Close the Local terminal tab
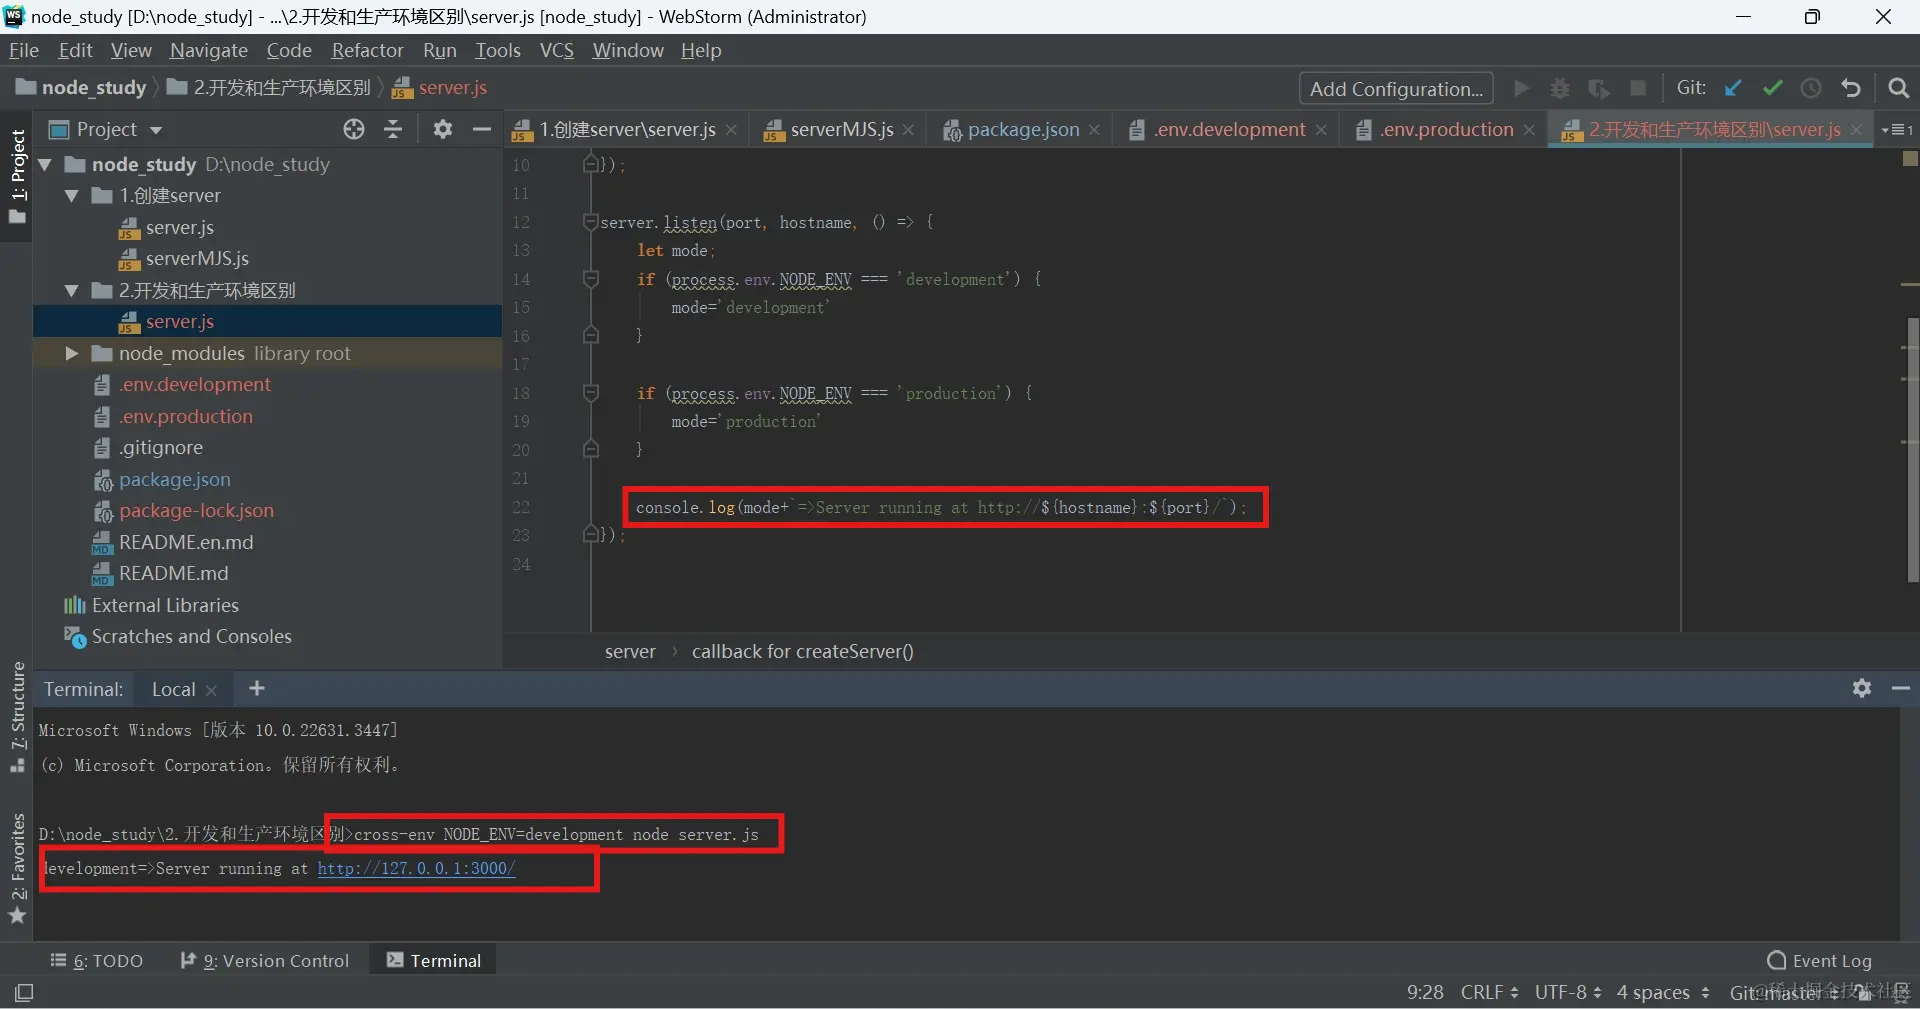The width and height of the screenshot is (1920, 1009). [211, 690]
